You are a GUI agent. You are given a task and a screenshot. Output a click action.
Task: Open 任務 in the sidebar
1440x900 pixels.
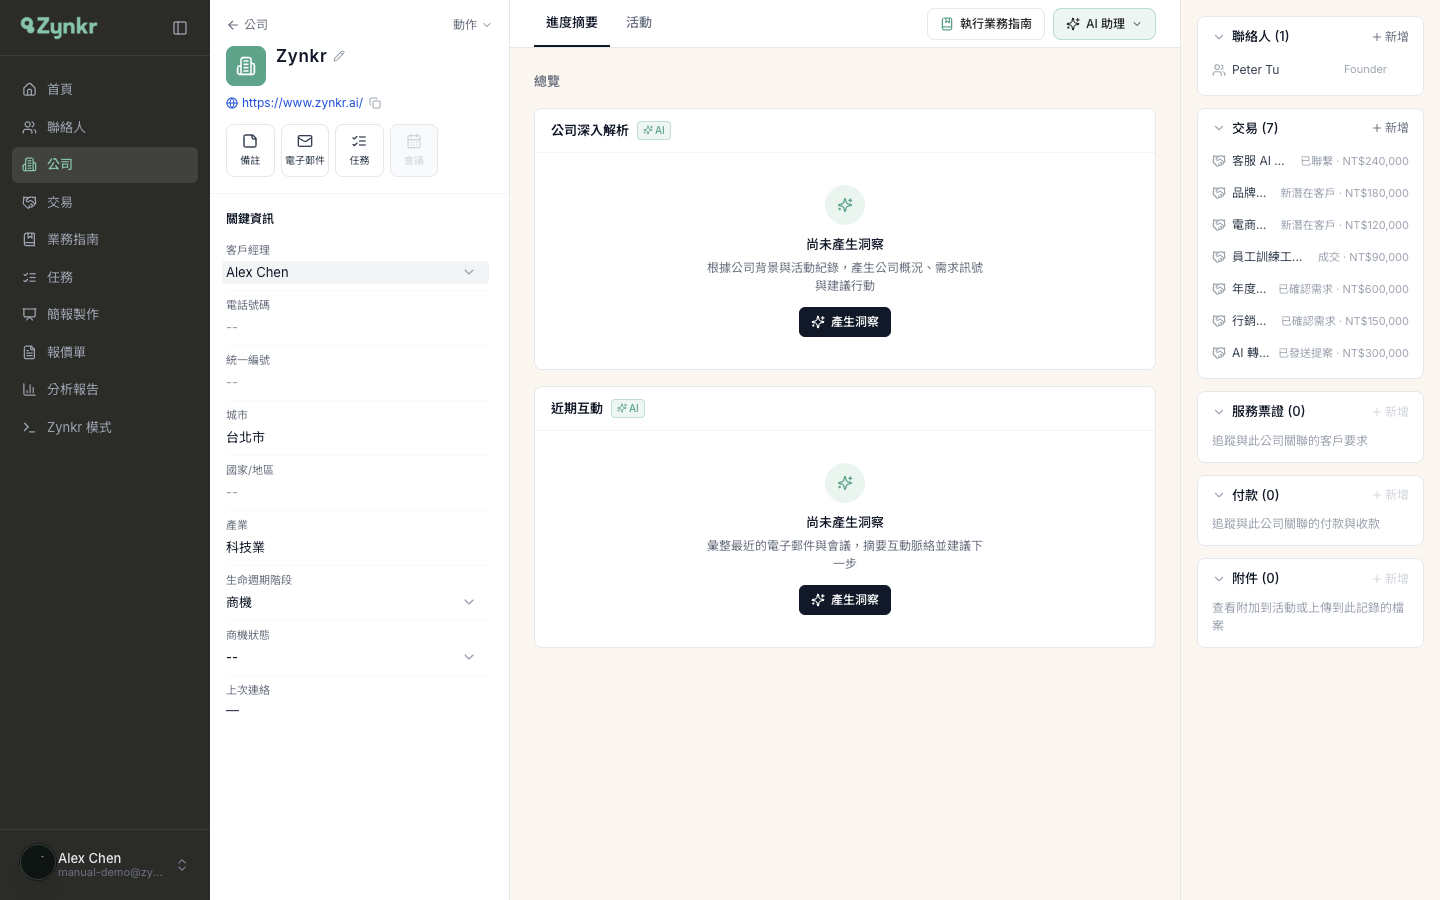pyautogui.click(x=105, y=277)
